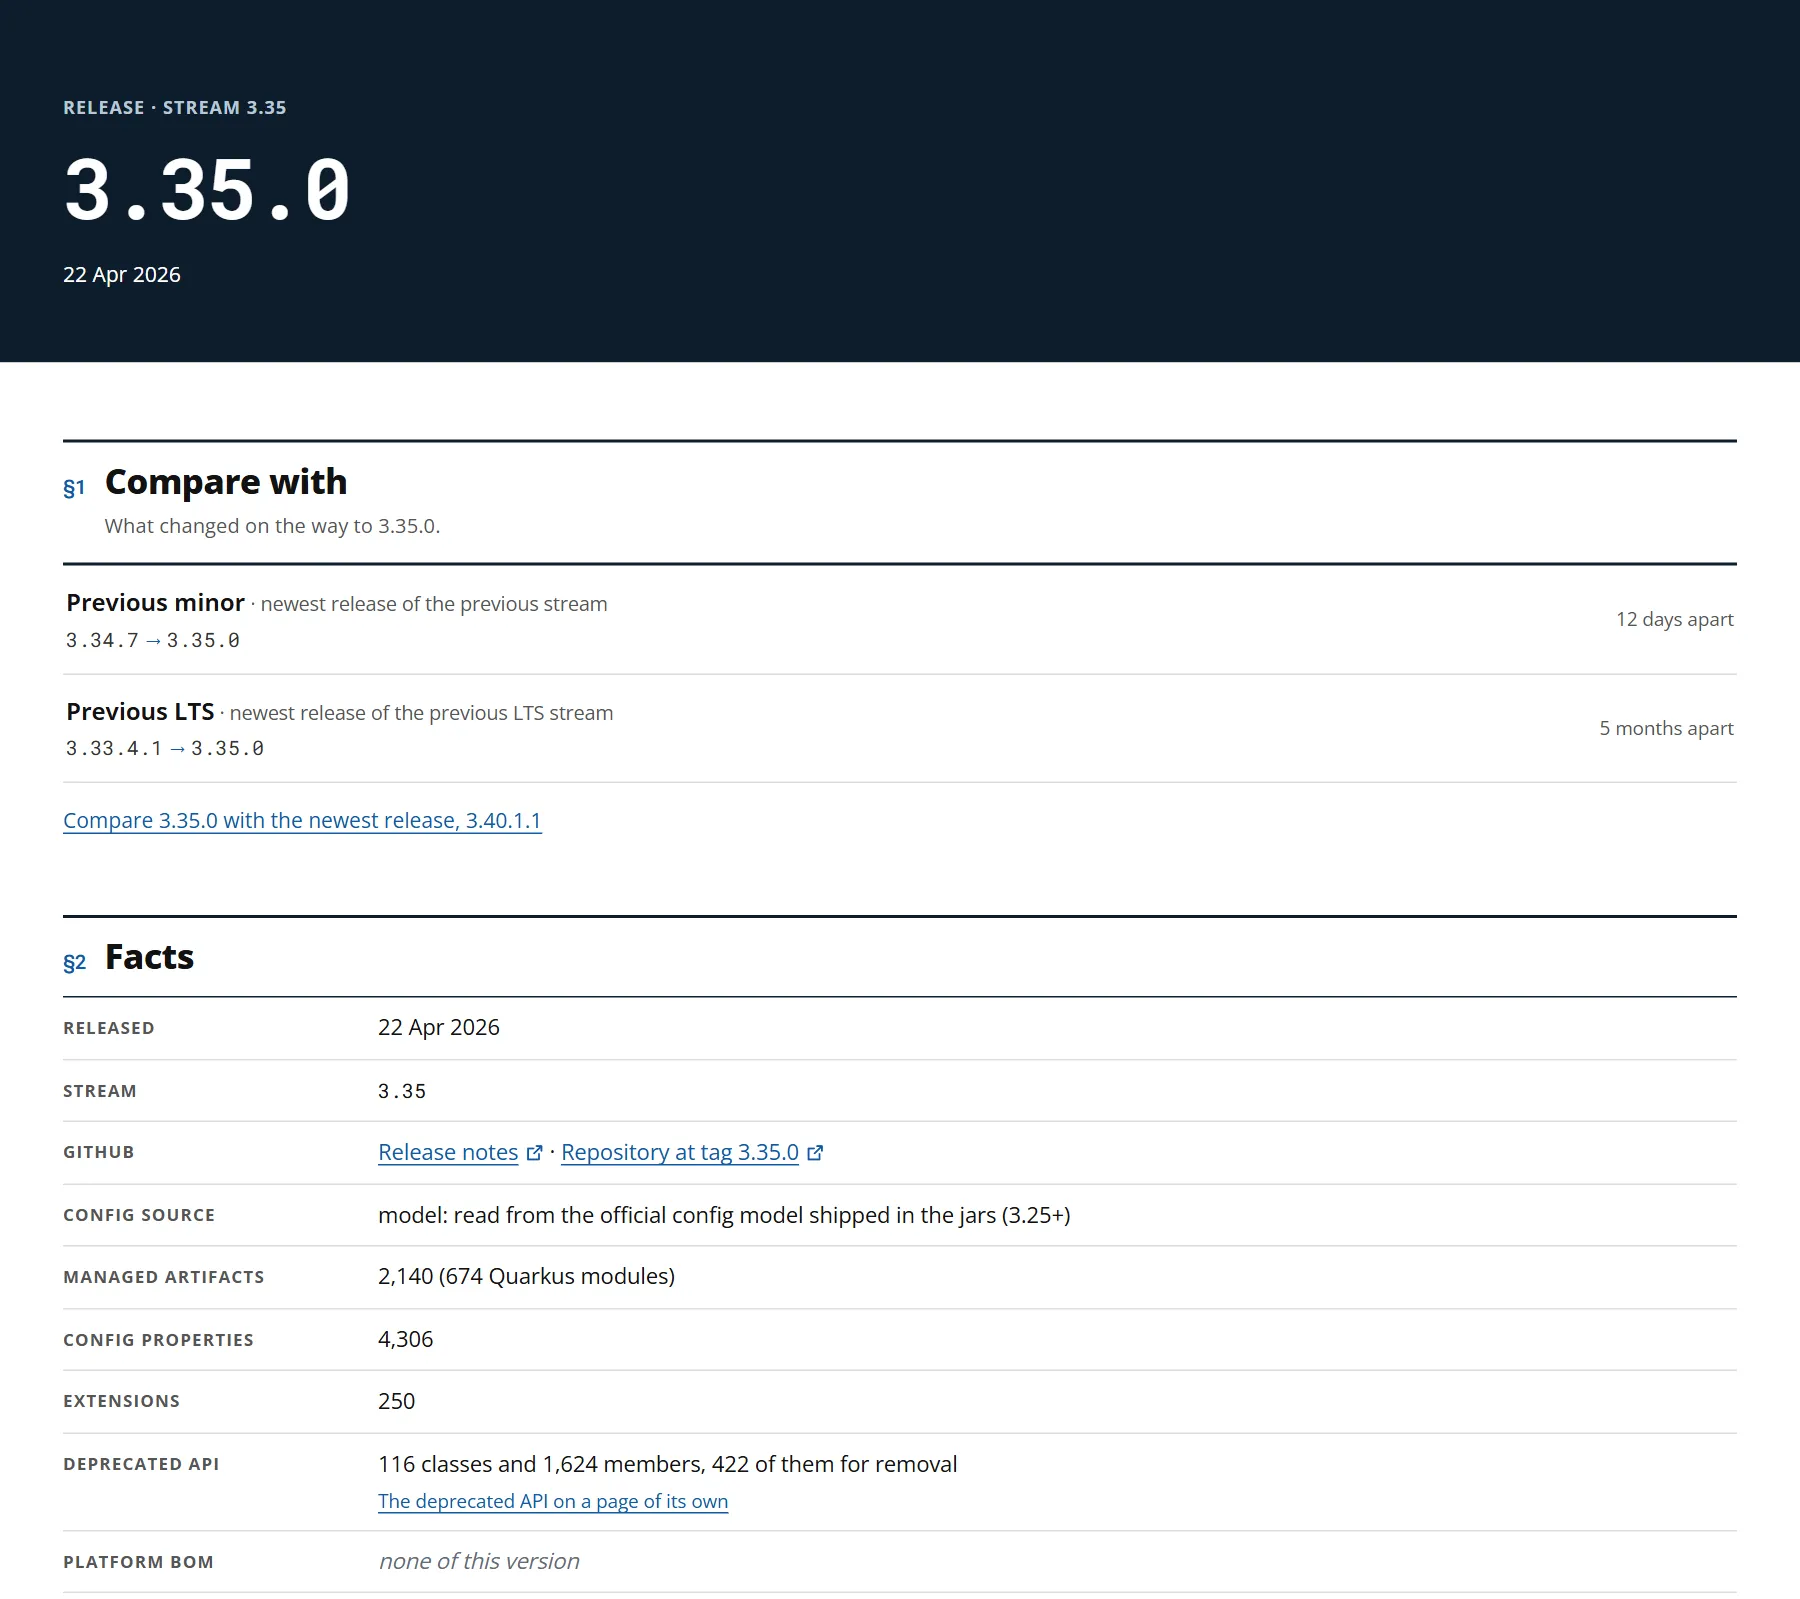This screenshot has width=1800, height=1599.
Task: Click the header date 22 Apr 2026
Action: pos(122,274)
